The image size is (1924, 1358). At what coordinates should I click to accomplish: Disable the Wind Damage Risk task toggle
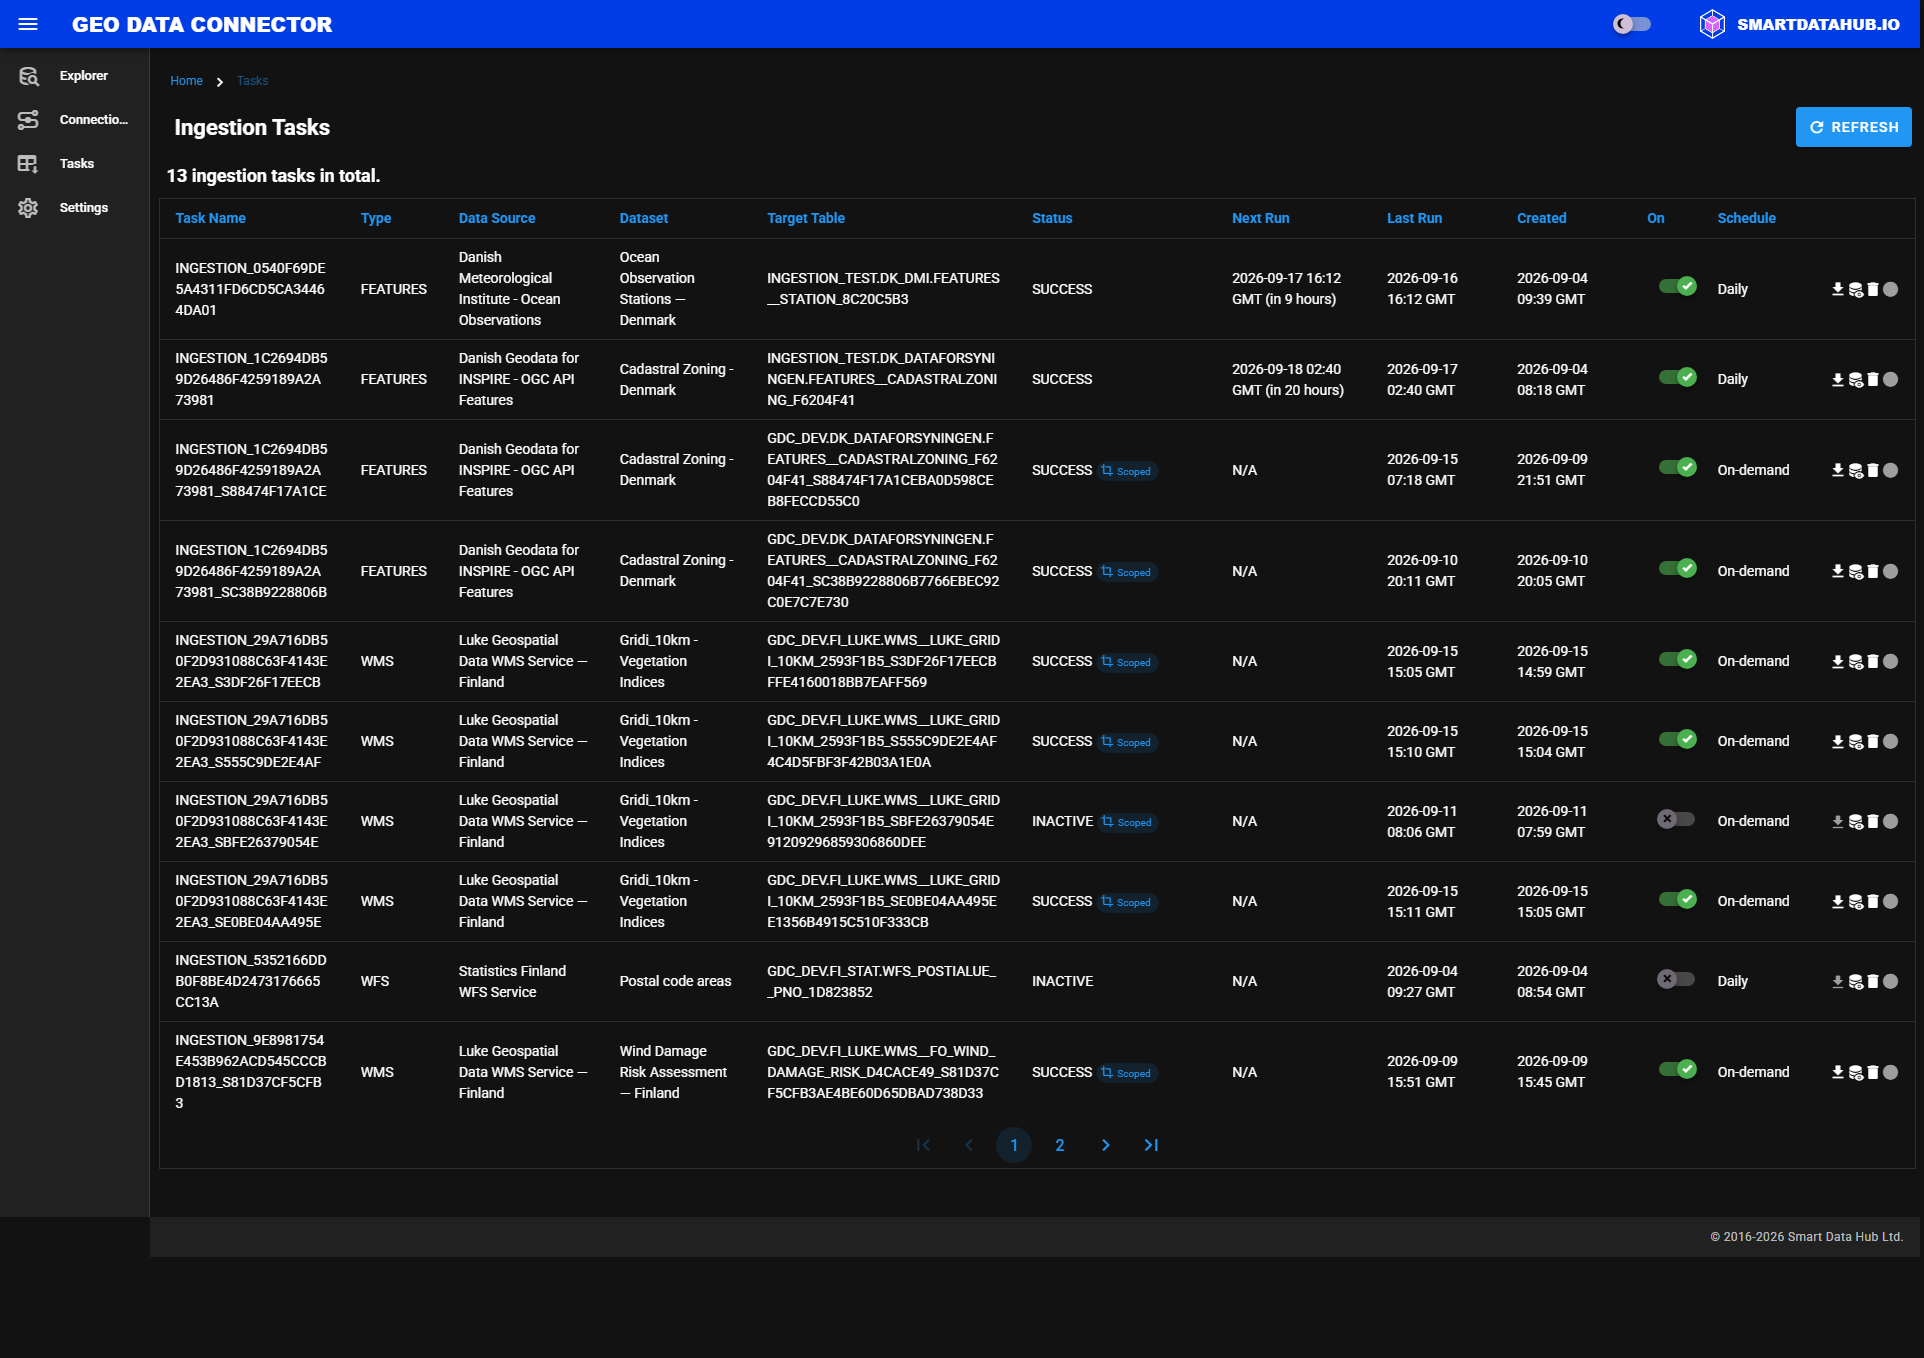pos(1677,1070)
